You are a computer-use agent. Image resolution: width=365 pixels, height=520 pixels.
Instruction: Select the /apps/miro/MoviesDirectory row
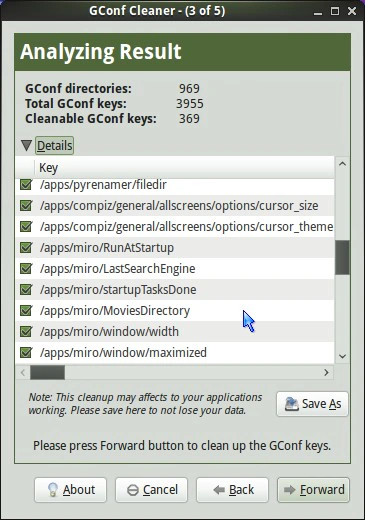point(175,311)
